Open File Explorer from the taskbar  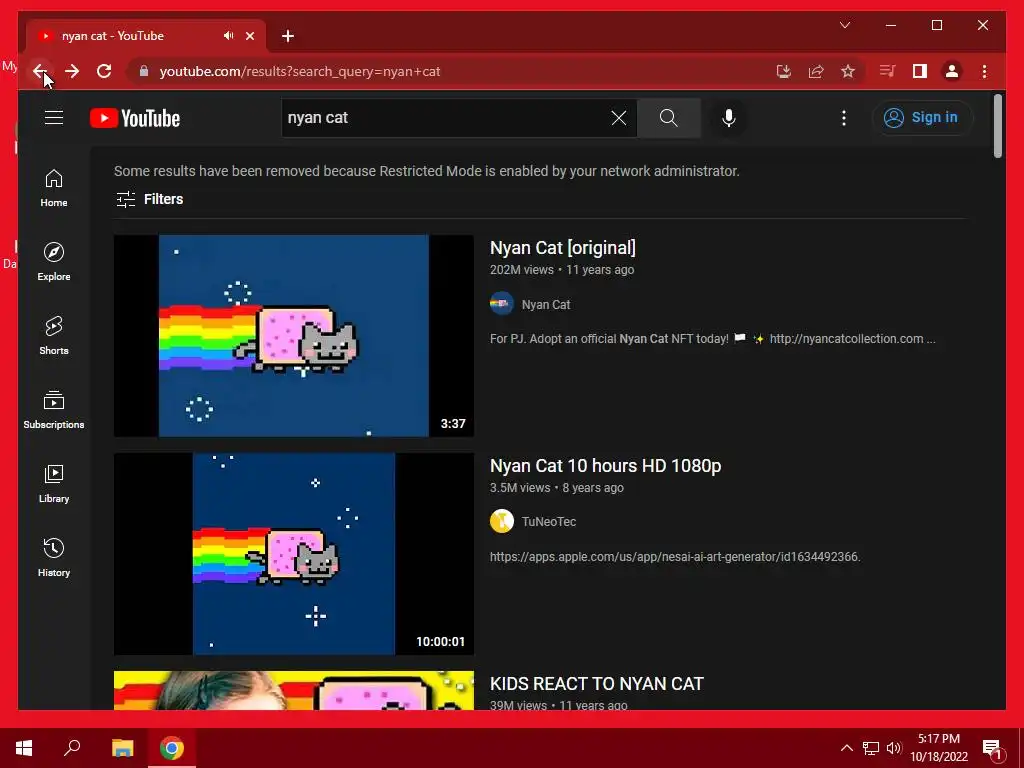click(x=122, y=748)
